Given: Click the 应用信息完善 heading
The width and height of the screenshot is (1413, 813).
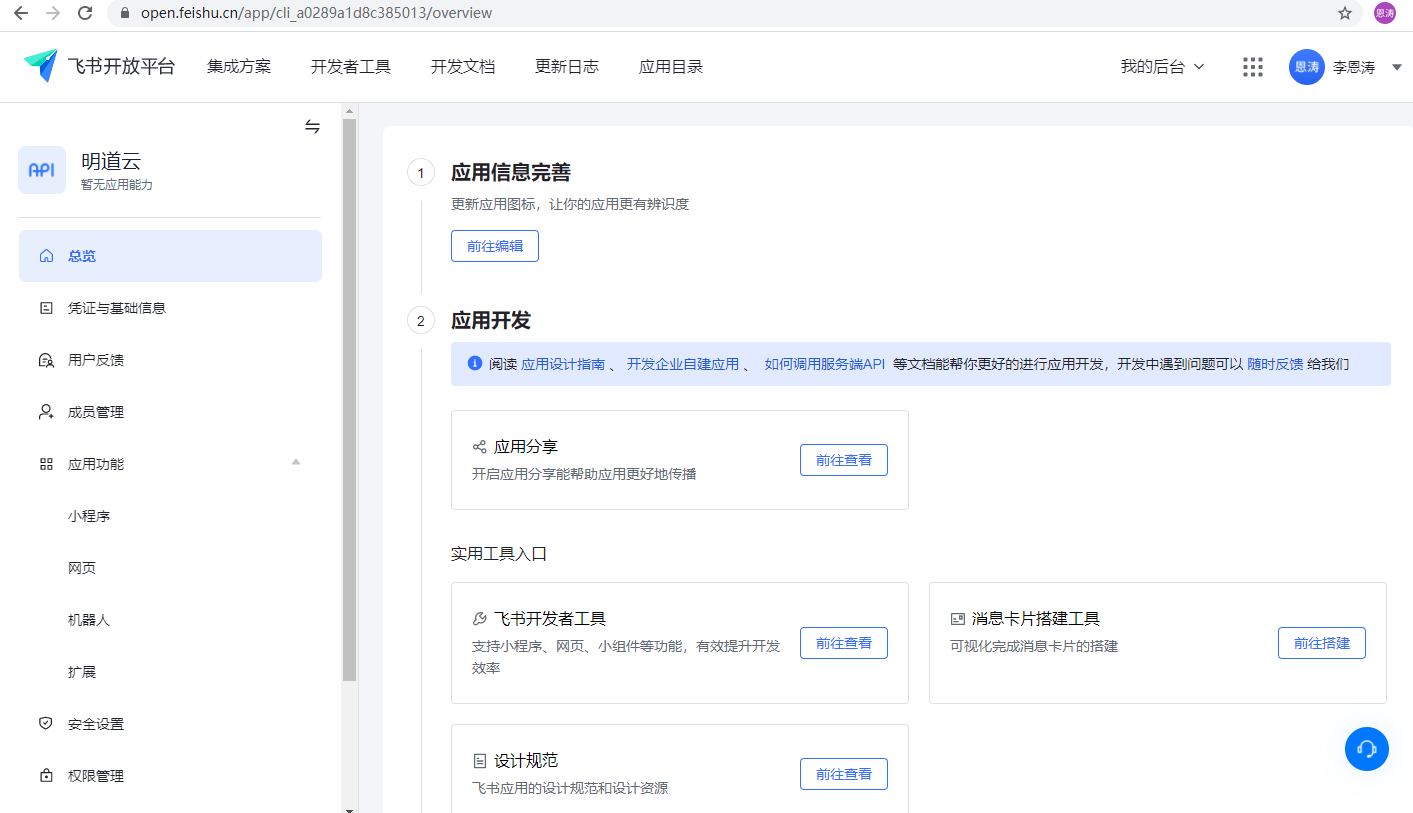Looking at the screenshot, I should click(x=511, y=173).
